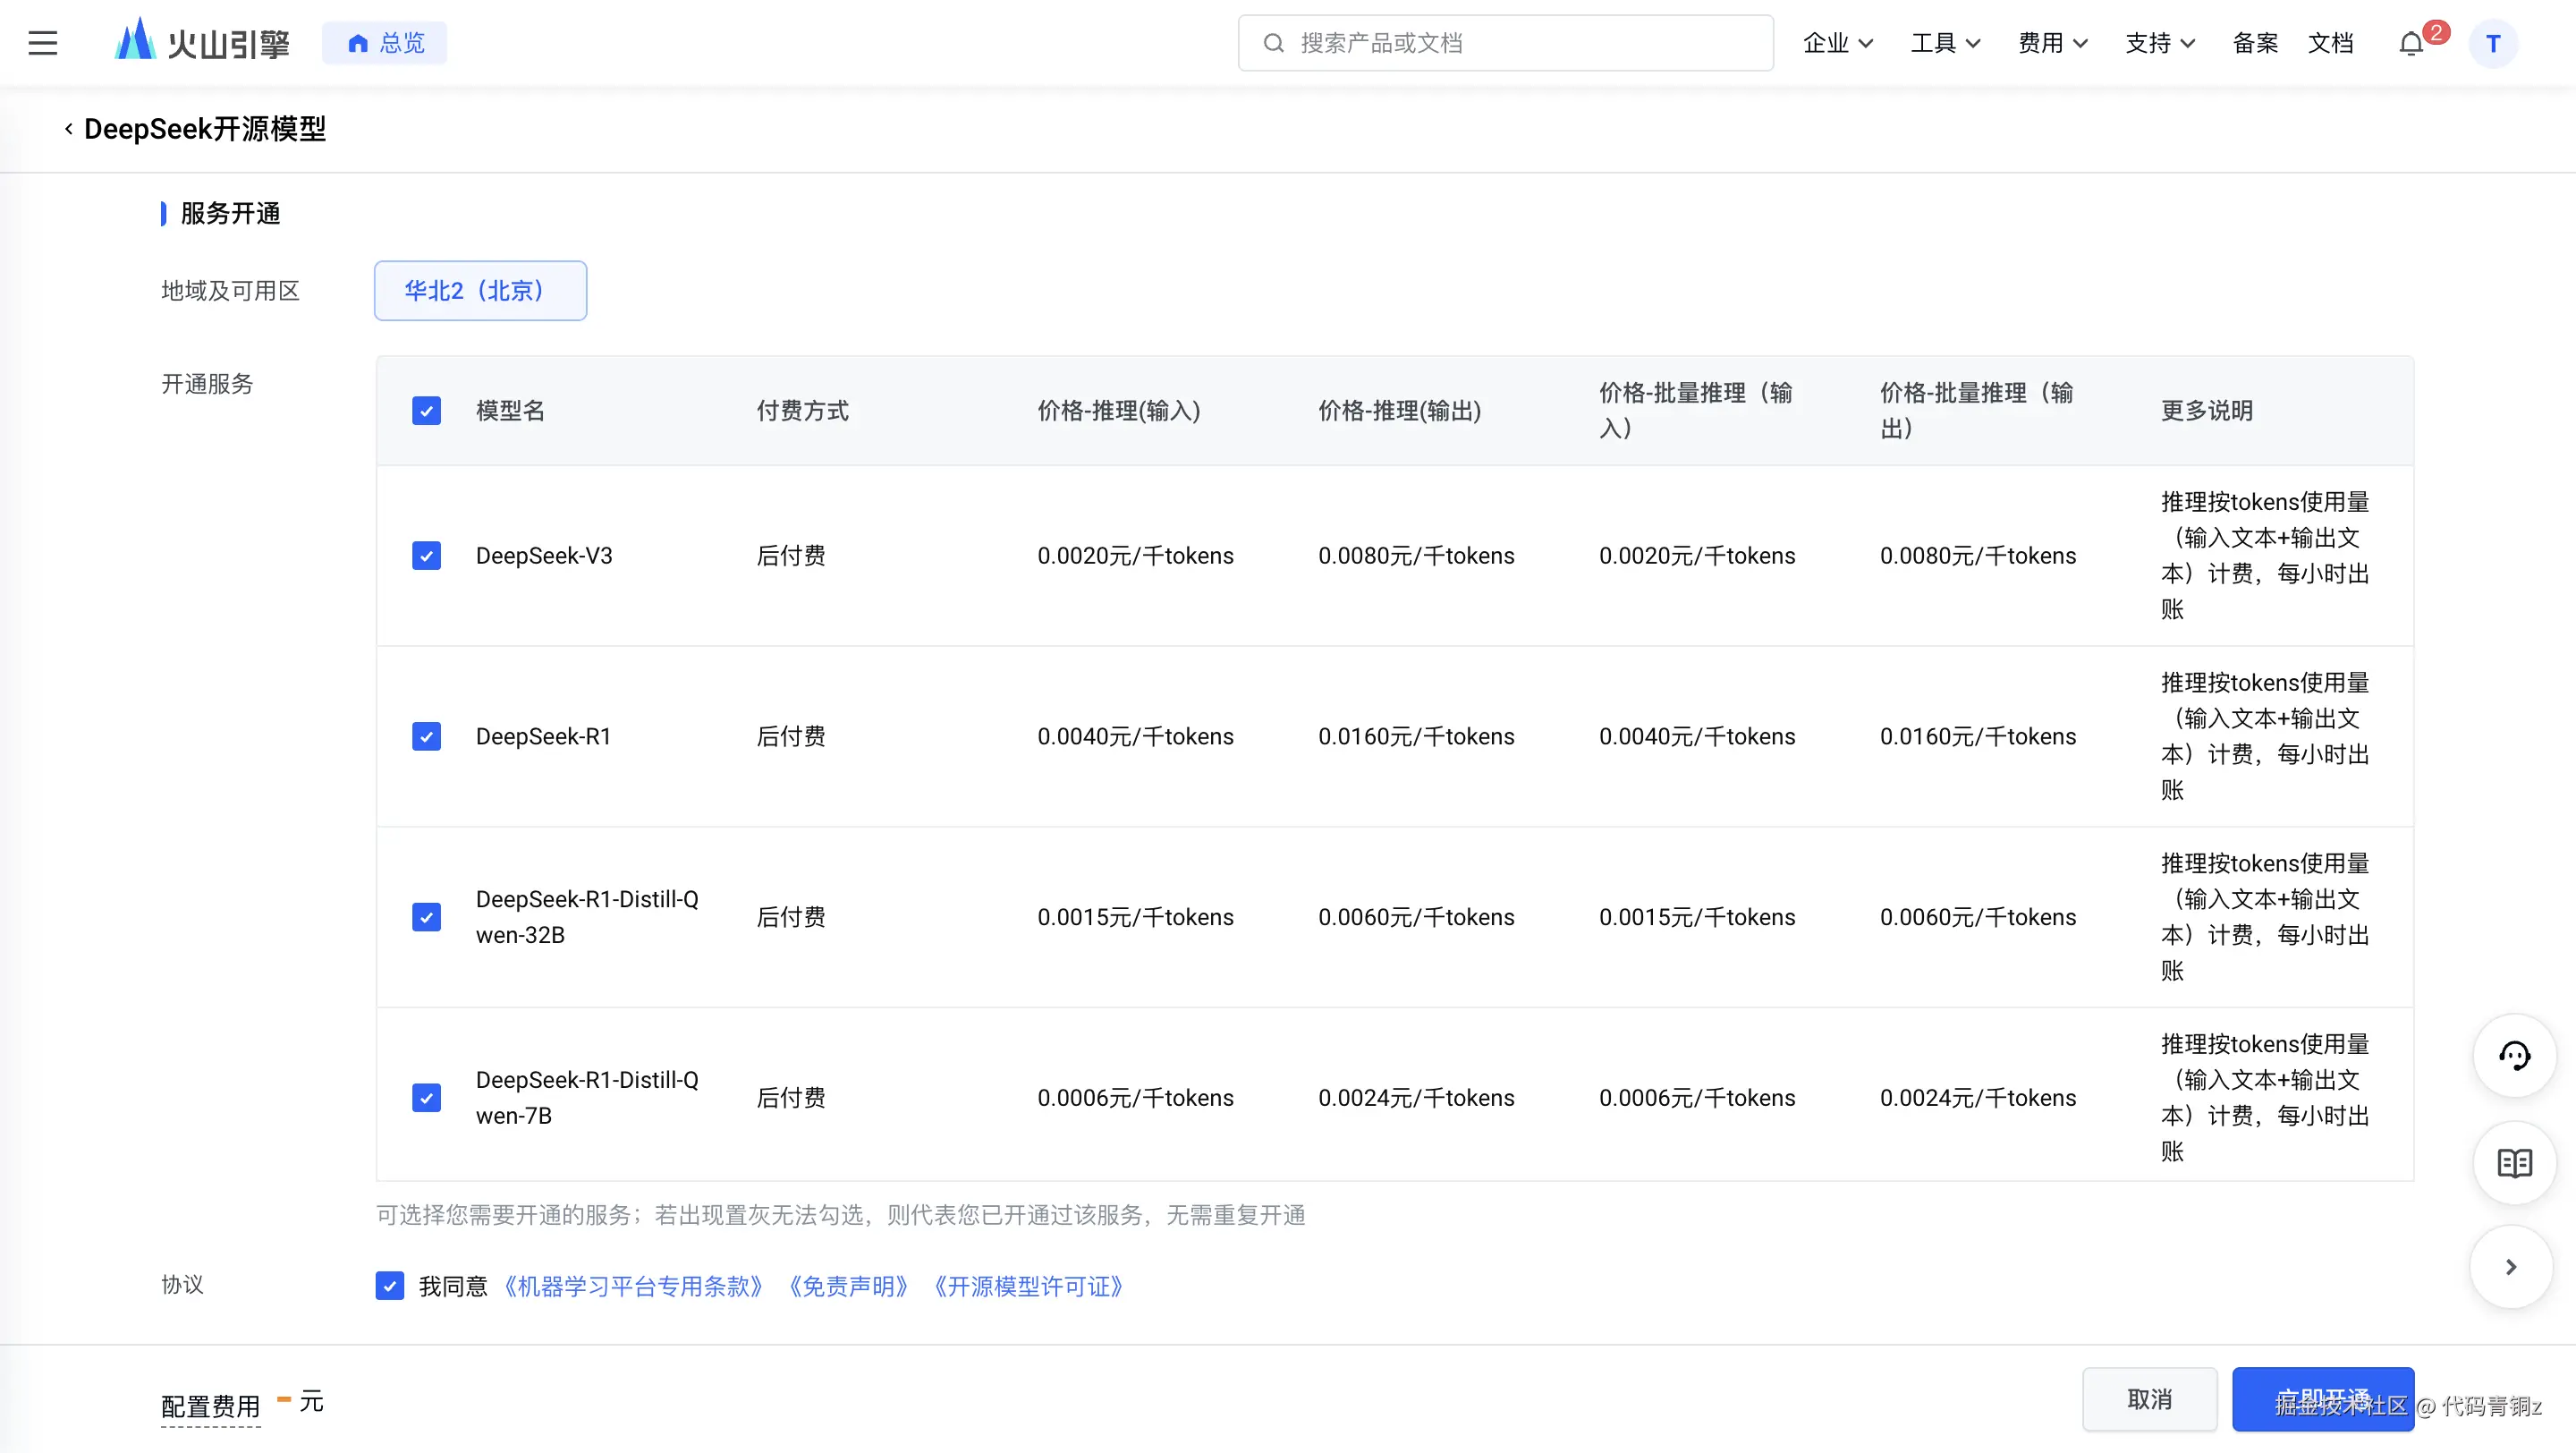Uncheck the DeepSeek-R1 model checkbox
The height and width of the screenshot is (1453, 2576).
tap(426, 737)
